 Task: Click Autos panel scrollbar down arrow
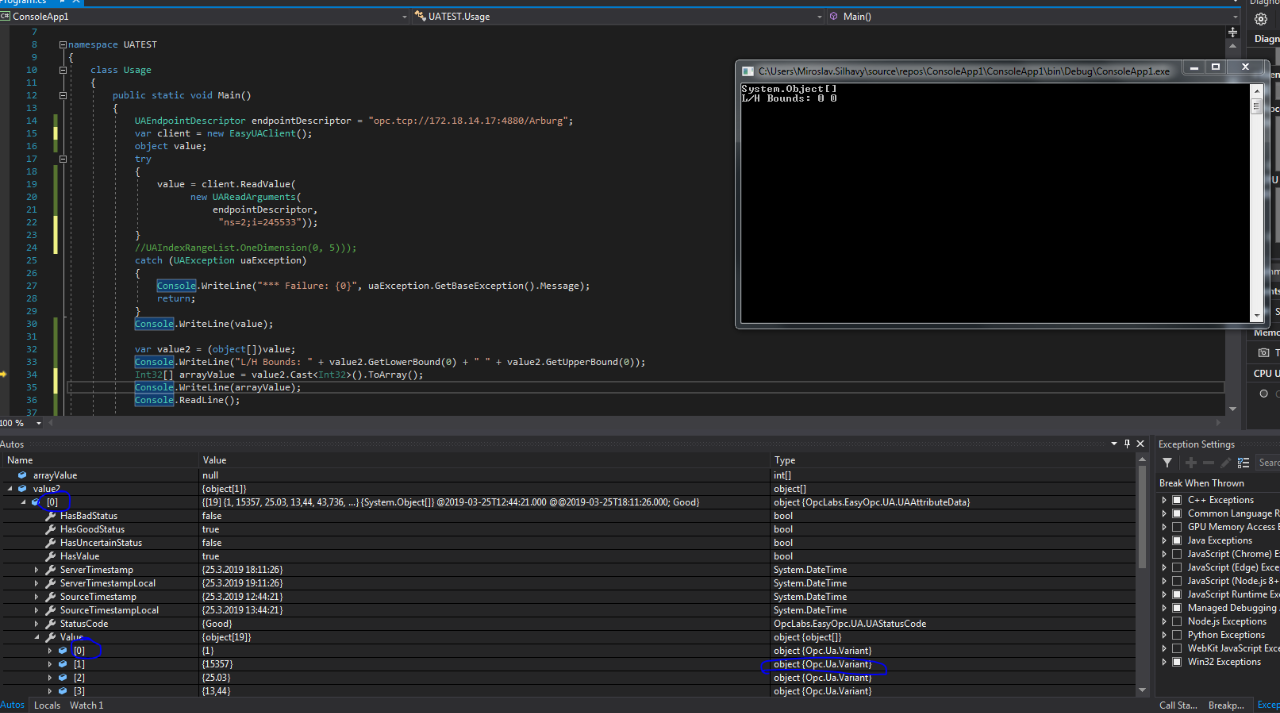pyautogui.click(x=1143, y=690)
